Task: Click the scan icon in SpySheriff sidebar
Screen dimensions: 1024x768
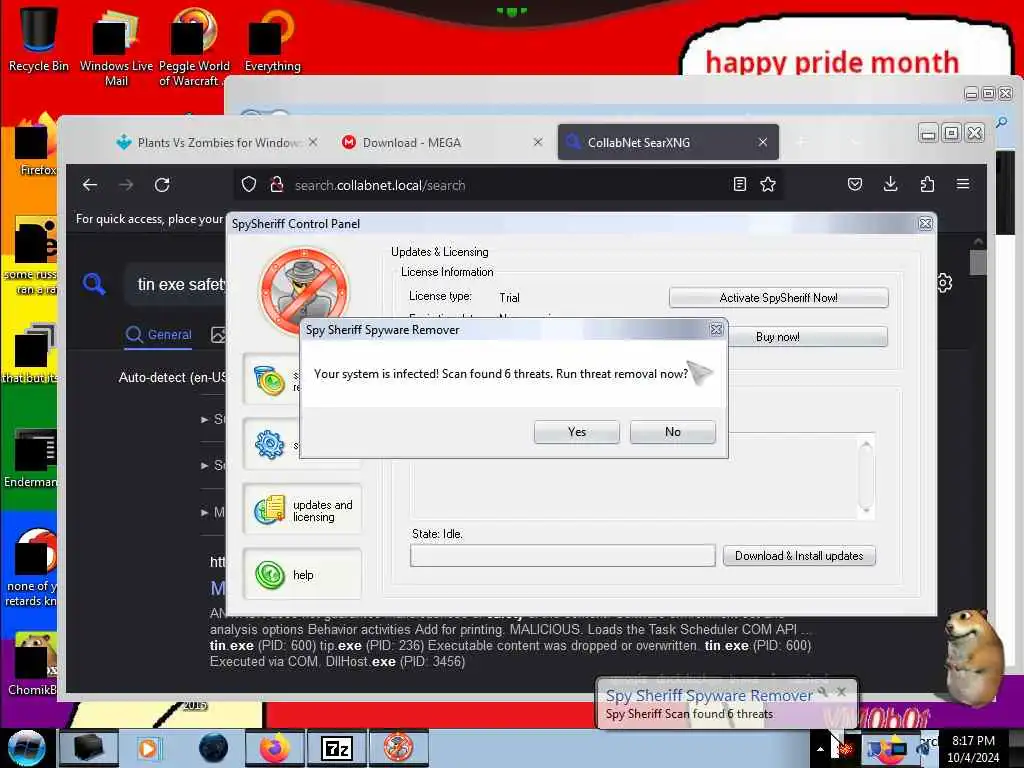Action: point(270,380)
